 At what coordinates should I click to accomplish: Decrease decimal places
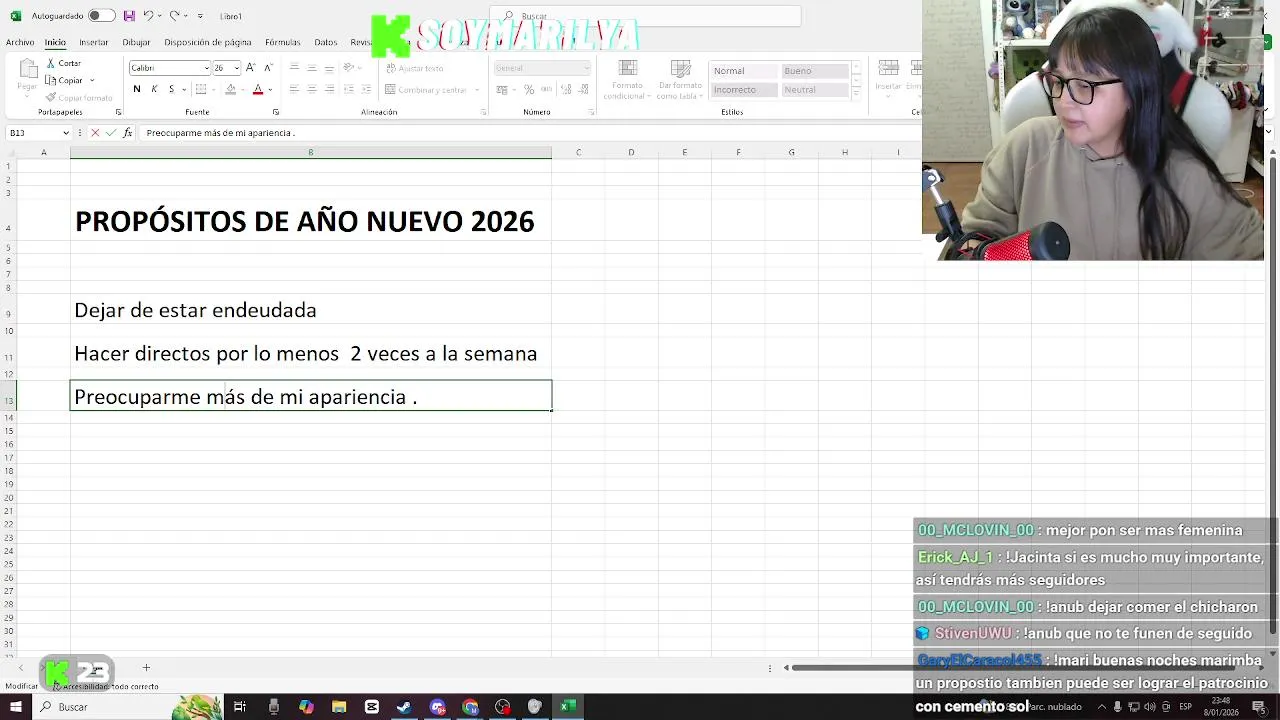pos(585,90)
